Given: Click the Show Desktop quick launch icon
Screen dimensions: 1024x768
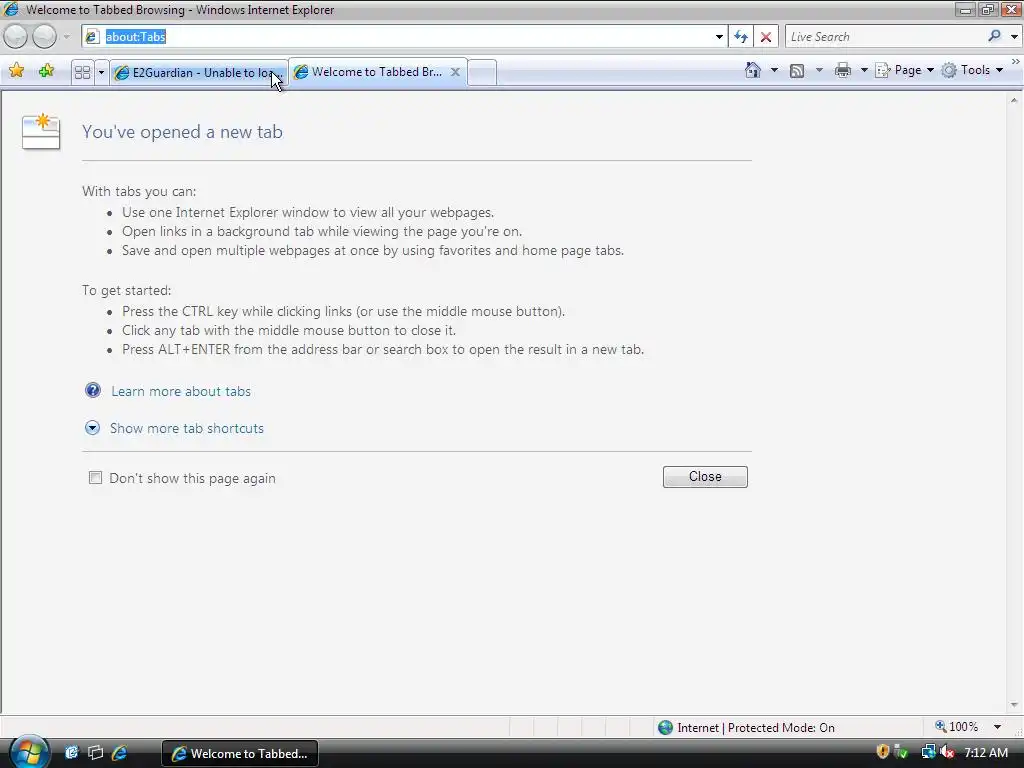Looking at the screenshot, I should click(71, 753).
